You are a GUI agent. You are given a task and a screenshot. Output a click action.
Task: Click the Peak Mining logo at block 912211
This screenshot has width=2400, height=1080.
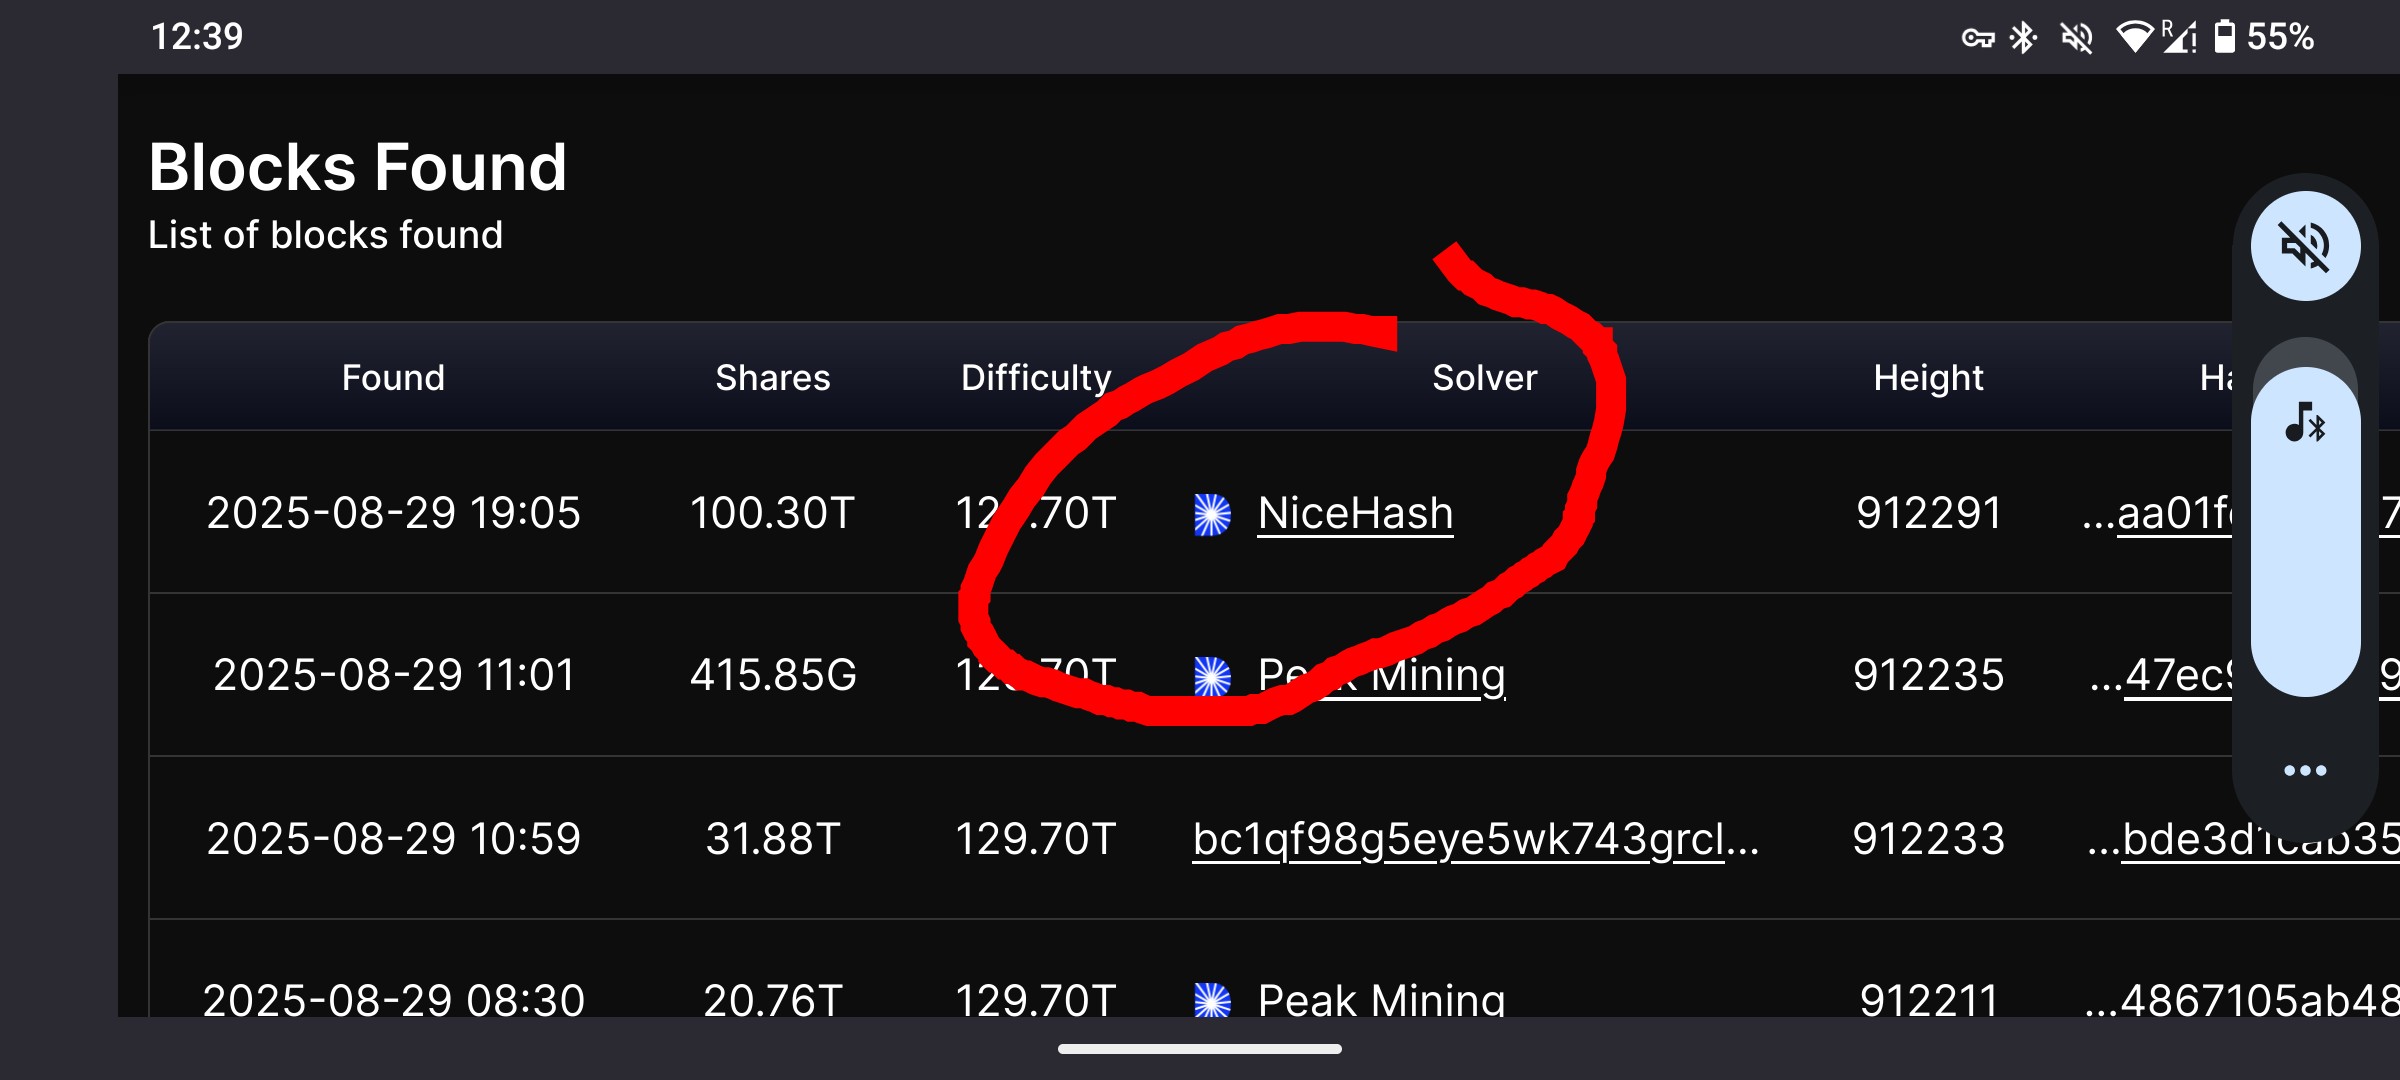1212,1000
